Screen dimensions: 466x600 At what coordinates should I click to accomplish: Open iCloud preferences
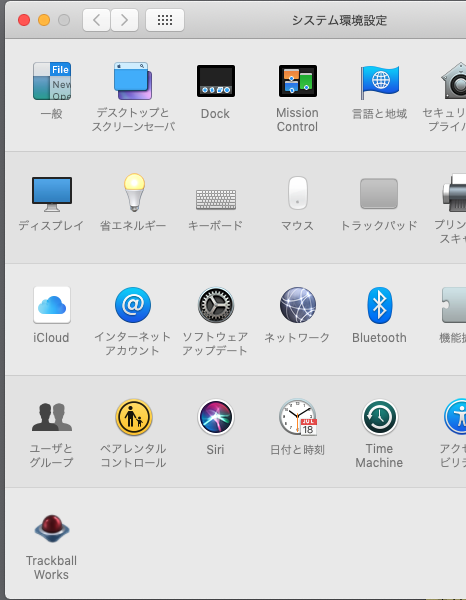point(52,305)
